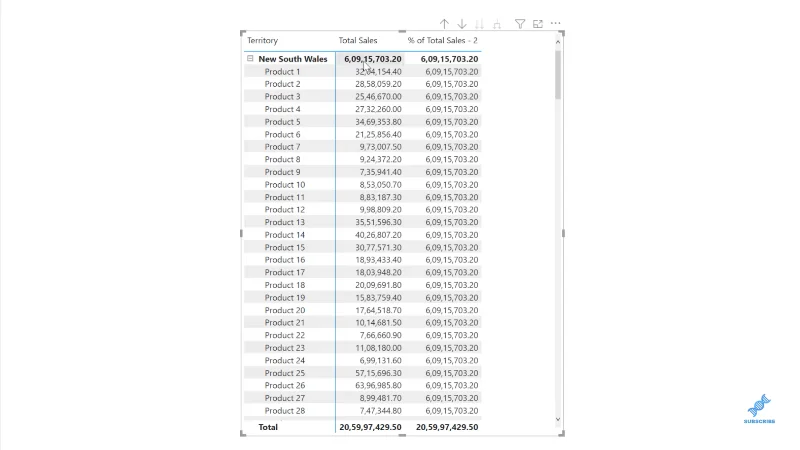Click Total Sales value 20,59,97,429.50
This screenshot has height=450, width=800.
pos(370,427)
